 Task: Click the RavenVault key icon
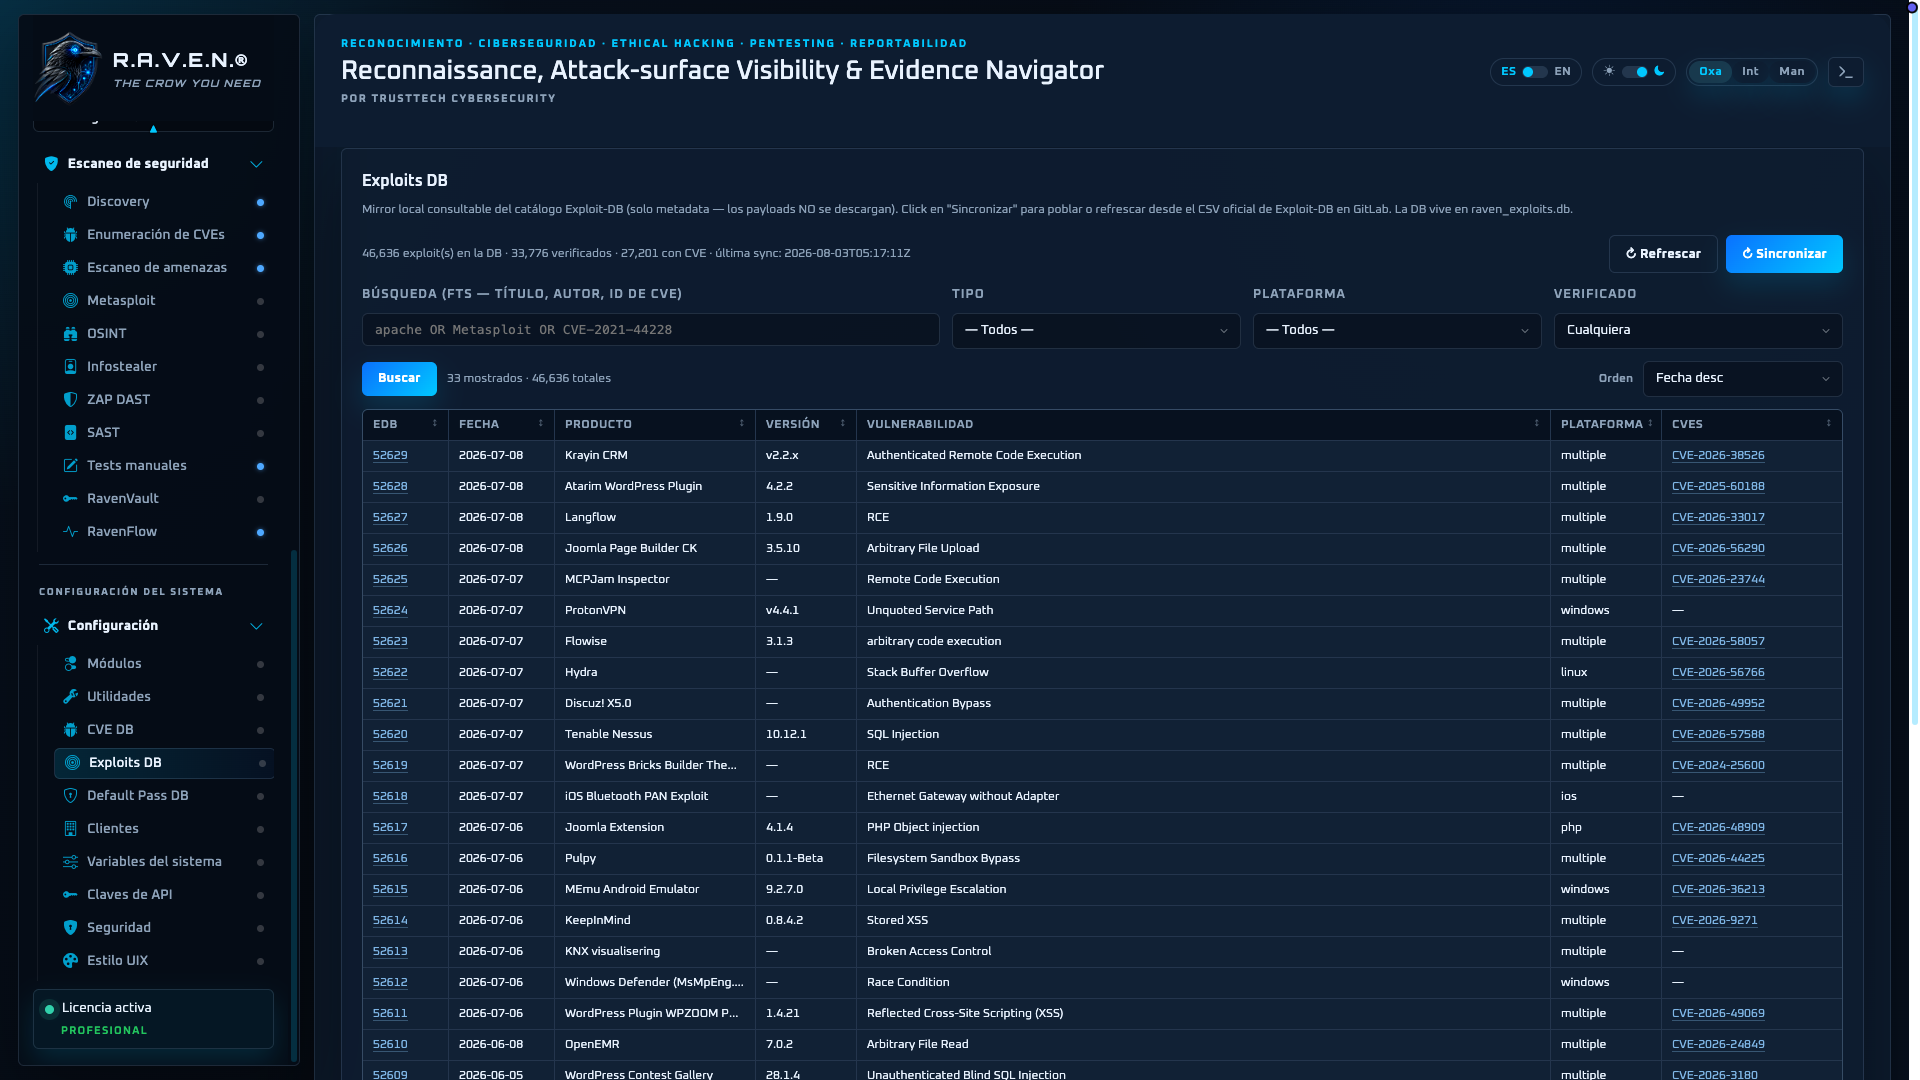70,499
